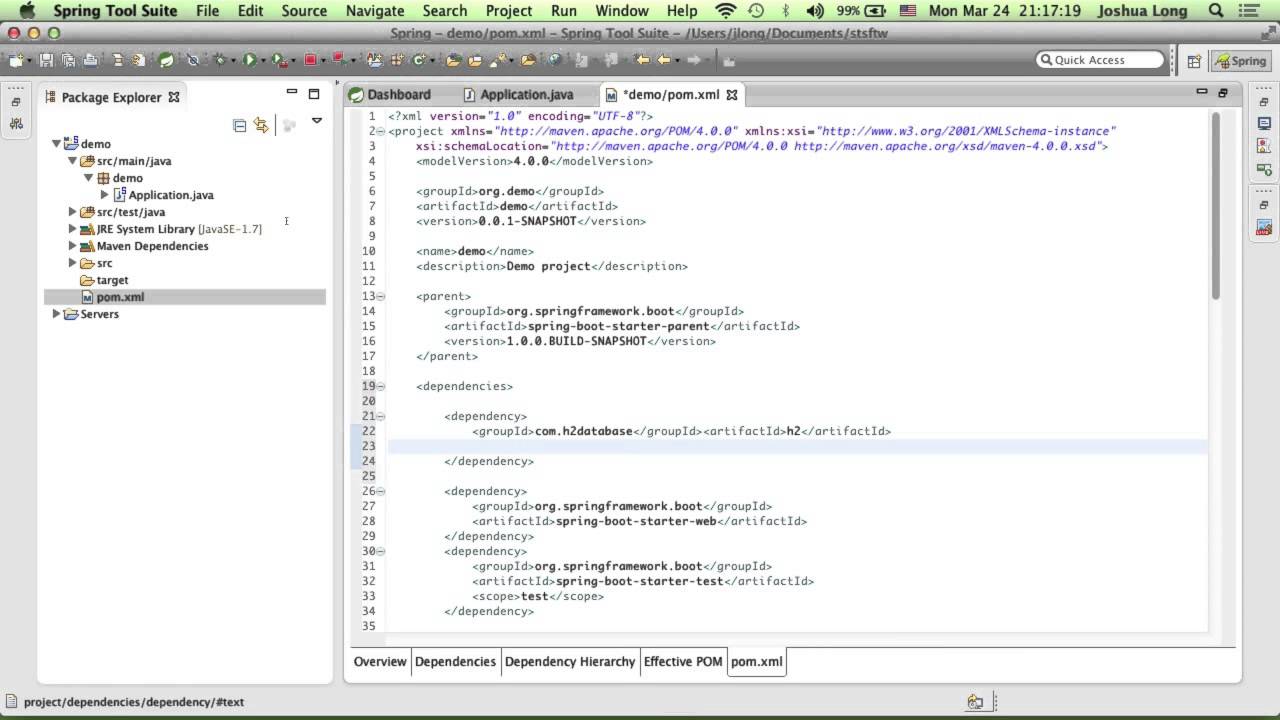Image resolution: width=1280 pixels, height=720 pixels.
Task: Click the macOS Spotlight search icon
Action: [x=1216, y=11]
